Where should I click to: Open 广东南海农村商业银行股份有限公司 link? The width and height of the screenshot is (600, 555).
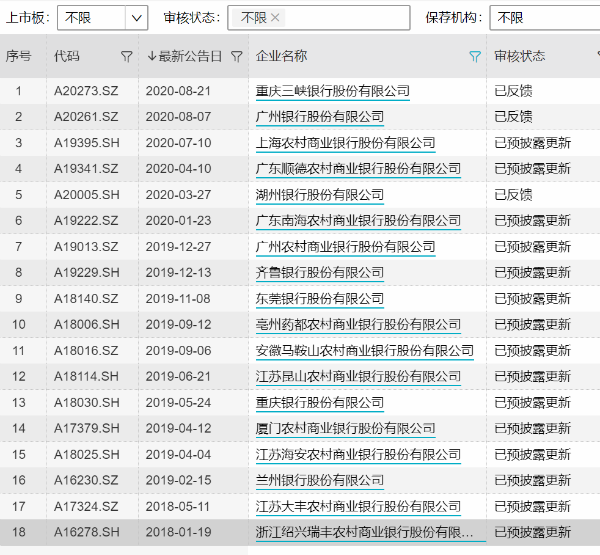tap(358, 221)
